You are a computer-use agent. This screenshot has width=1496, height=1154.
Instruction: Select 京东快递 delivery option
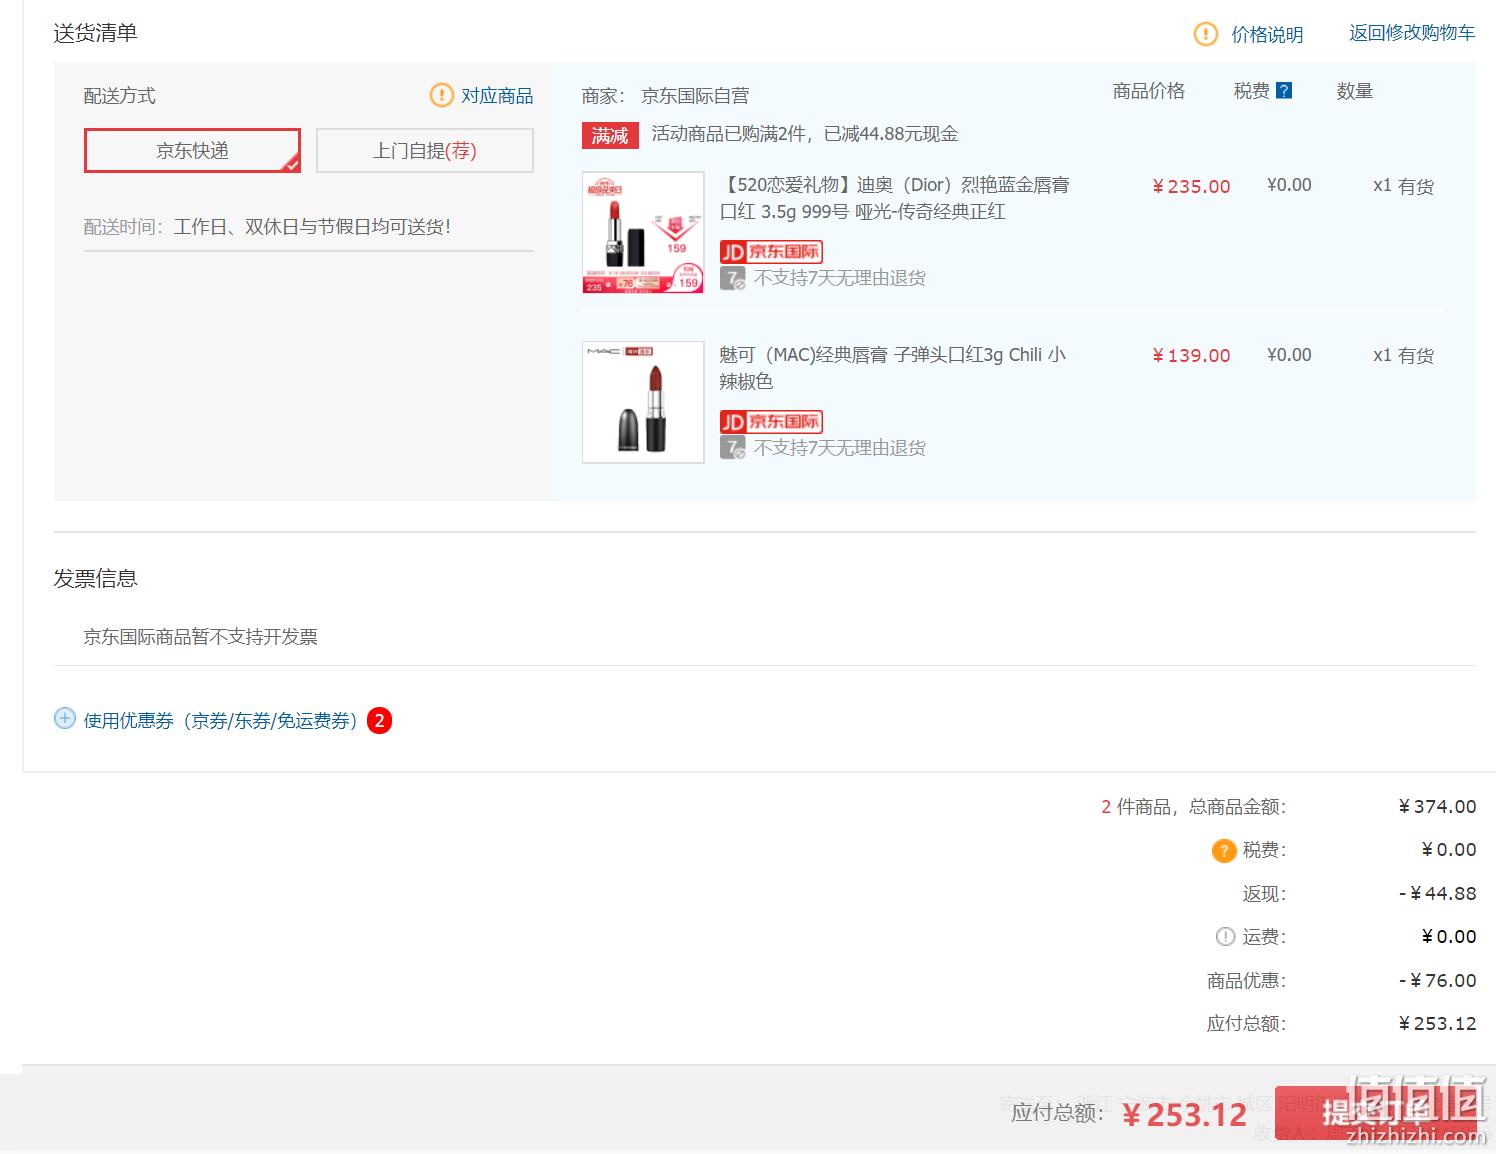click(192, 150)
